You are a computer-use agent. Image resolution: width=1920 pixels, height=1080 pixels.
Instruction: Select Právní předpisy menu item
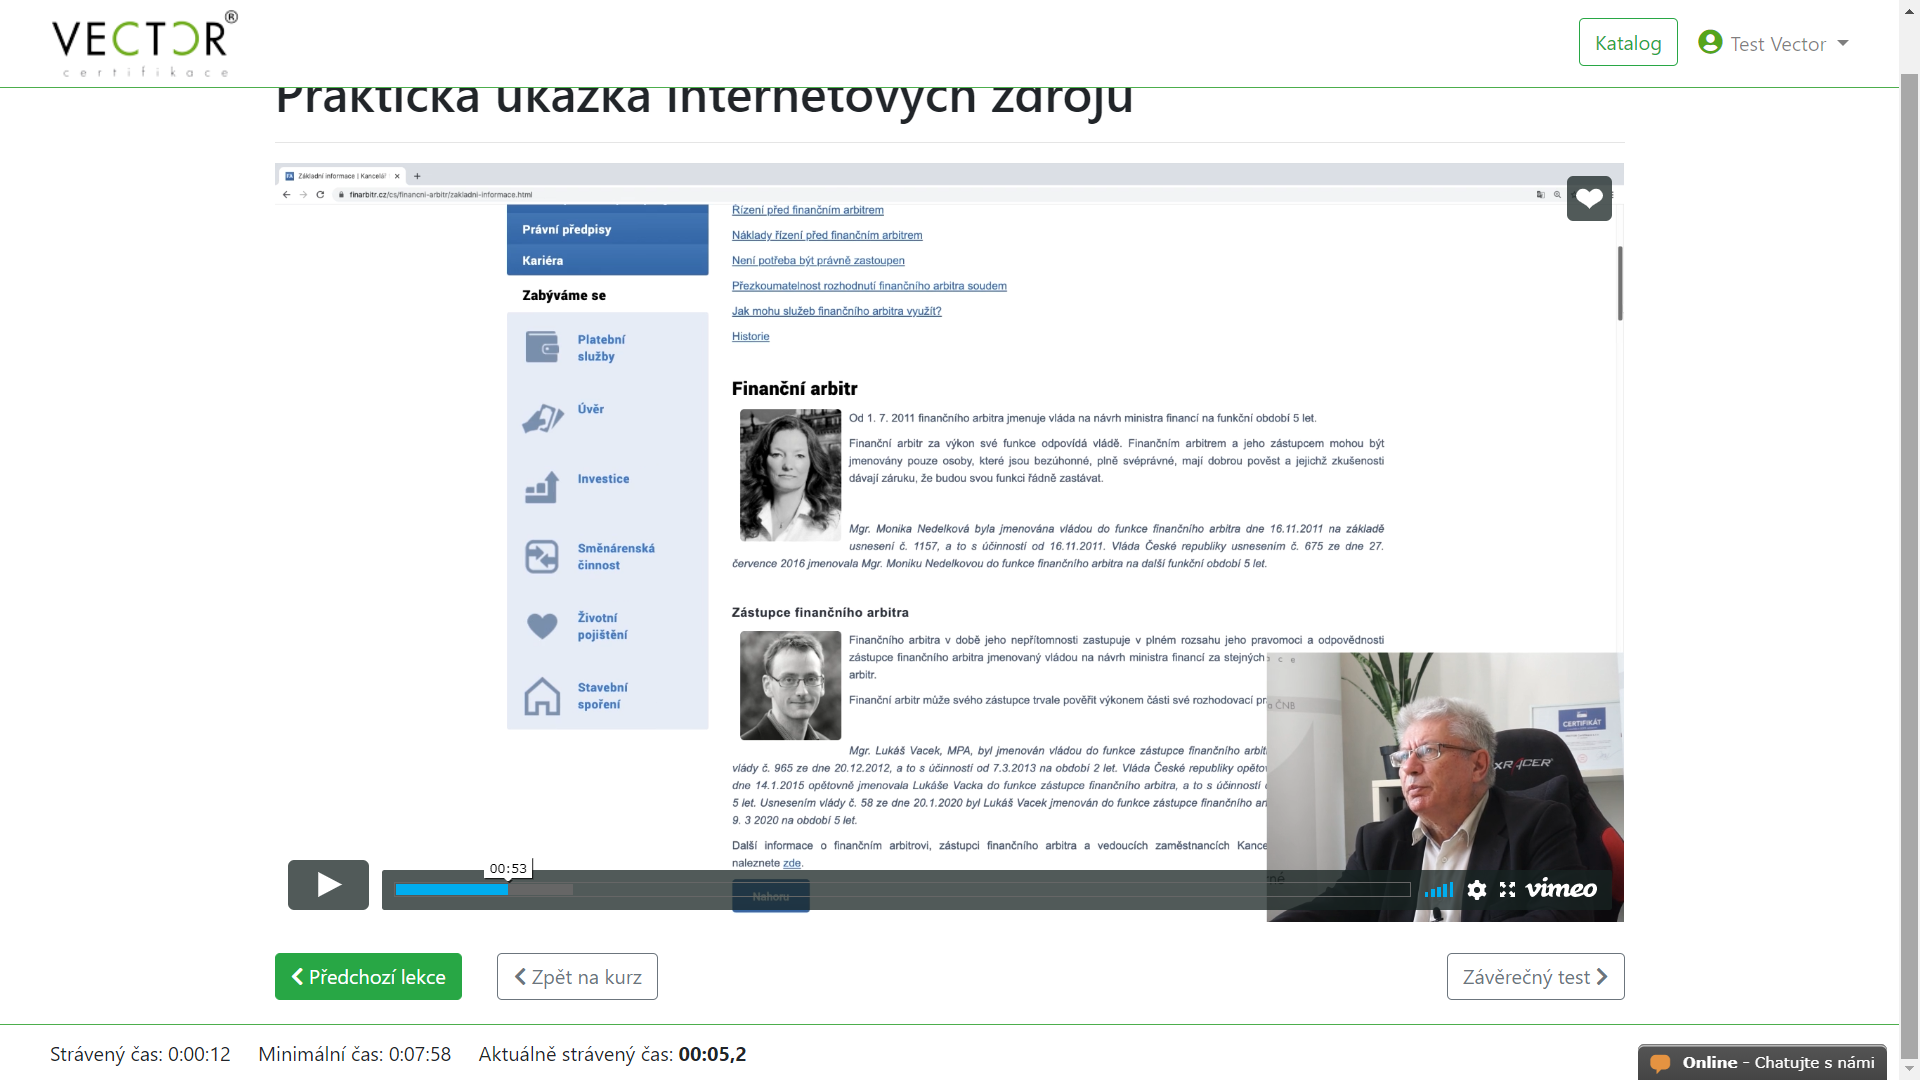tap(607, 229)
